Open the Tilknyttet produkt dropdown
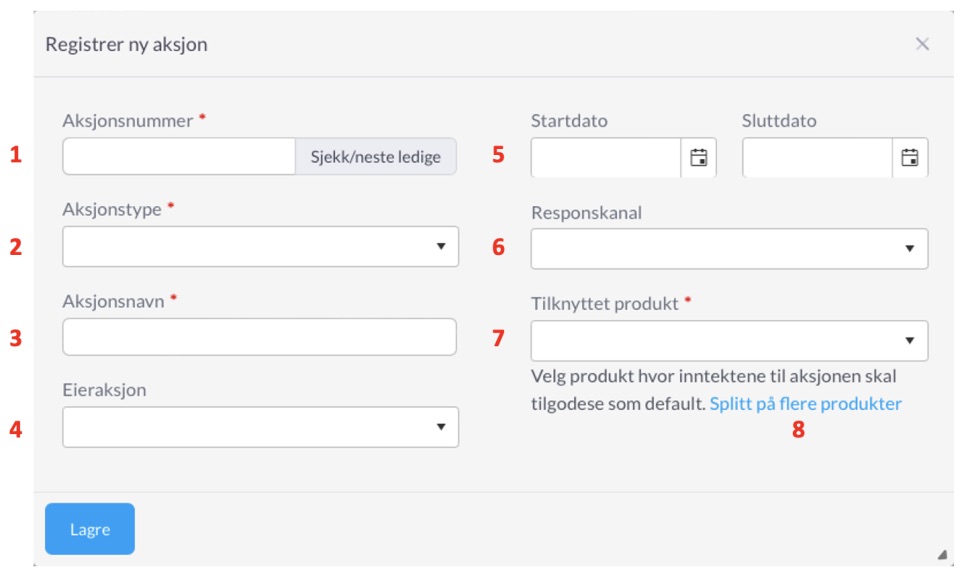The height and width of the screenshot is (573, 960). coord(729,340)
